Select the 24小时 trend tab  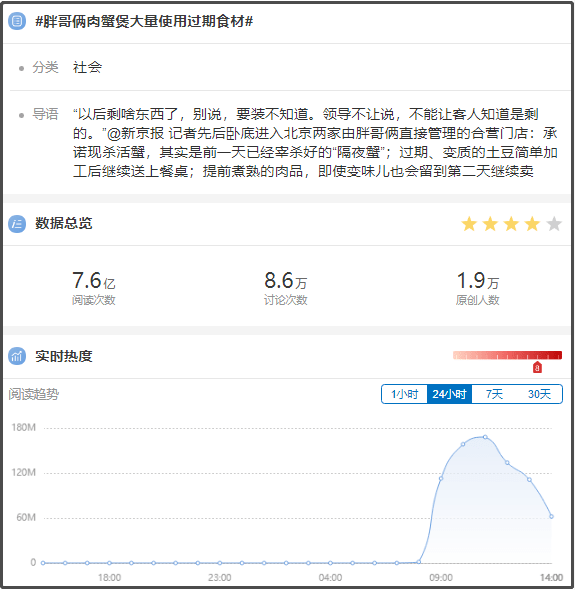[449, 394]
